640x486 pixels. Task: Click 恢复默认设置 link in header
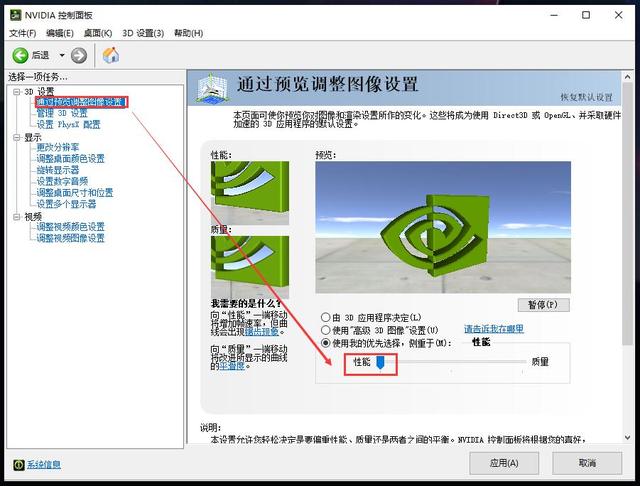click(x=587, y=97)
